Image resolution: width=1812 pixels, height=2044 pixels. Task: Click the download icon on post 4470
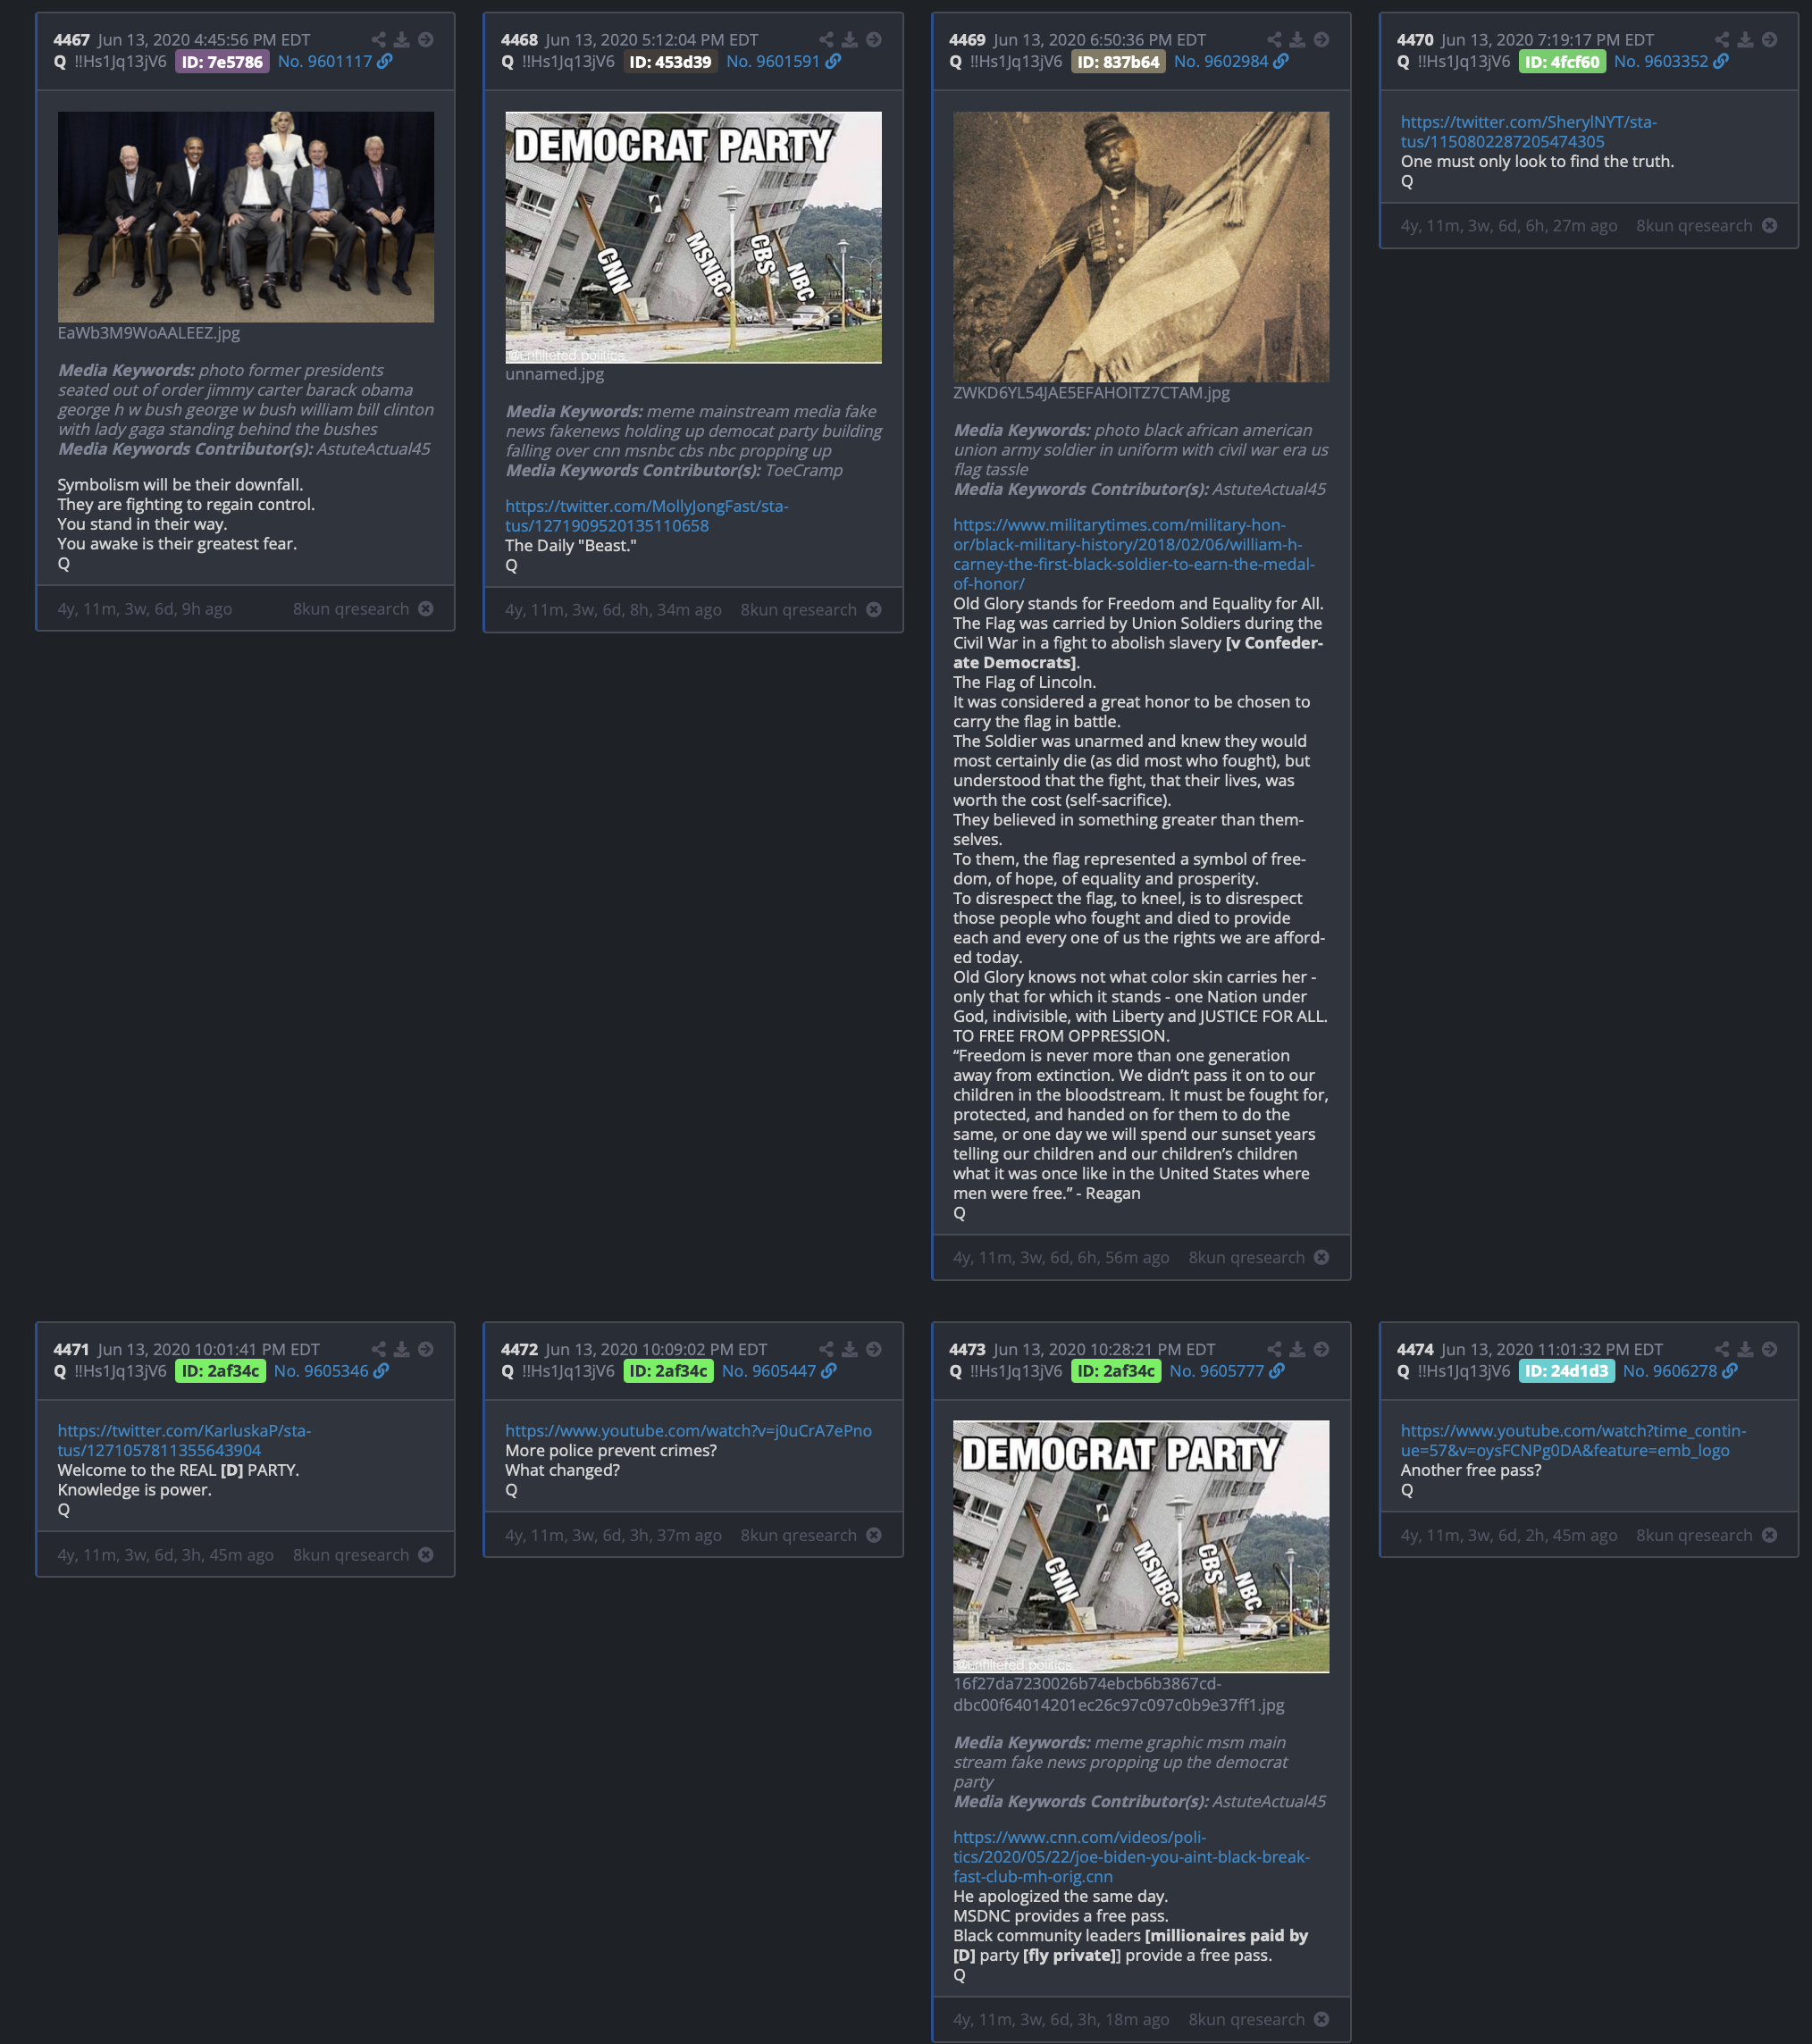[1745, 40]
